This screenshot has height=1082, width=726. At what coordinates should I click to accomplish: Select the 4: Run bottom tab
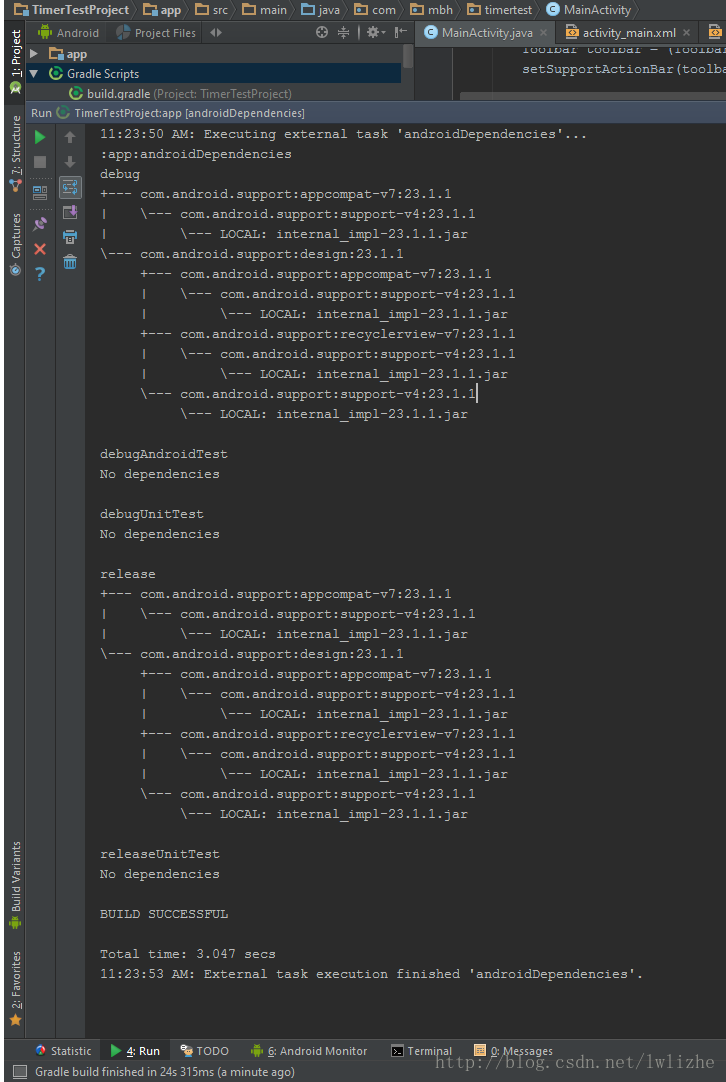pyautogui.click(x=135, y=1051)
